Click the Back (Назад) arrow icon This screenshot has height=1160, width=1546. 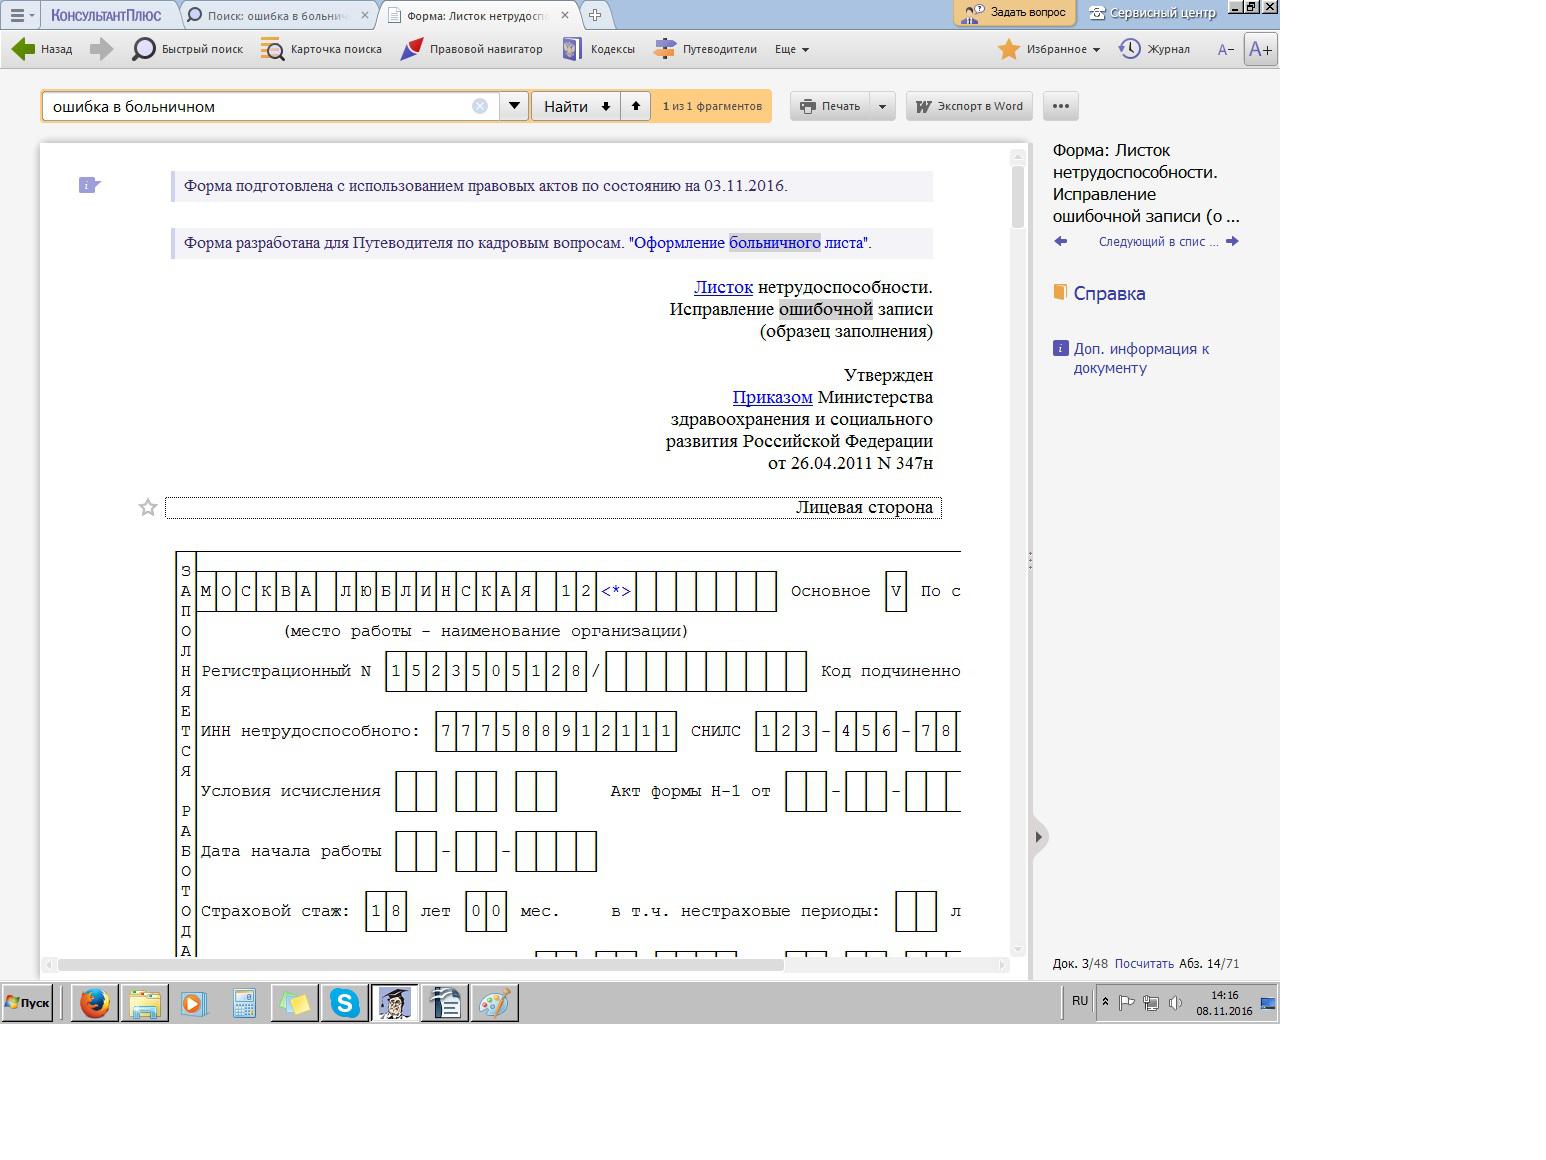pos(24,49)
